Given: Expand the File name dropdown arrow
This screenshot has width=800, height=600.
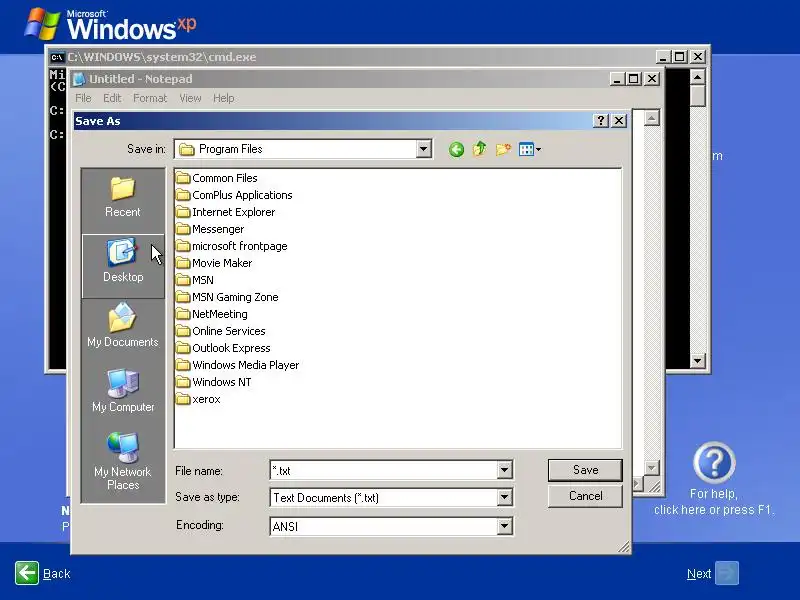Looking at the screenshot, I should [x=504, y=470].
